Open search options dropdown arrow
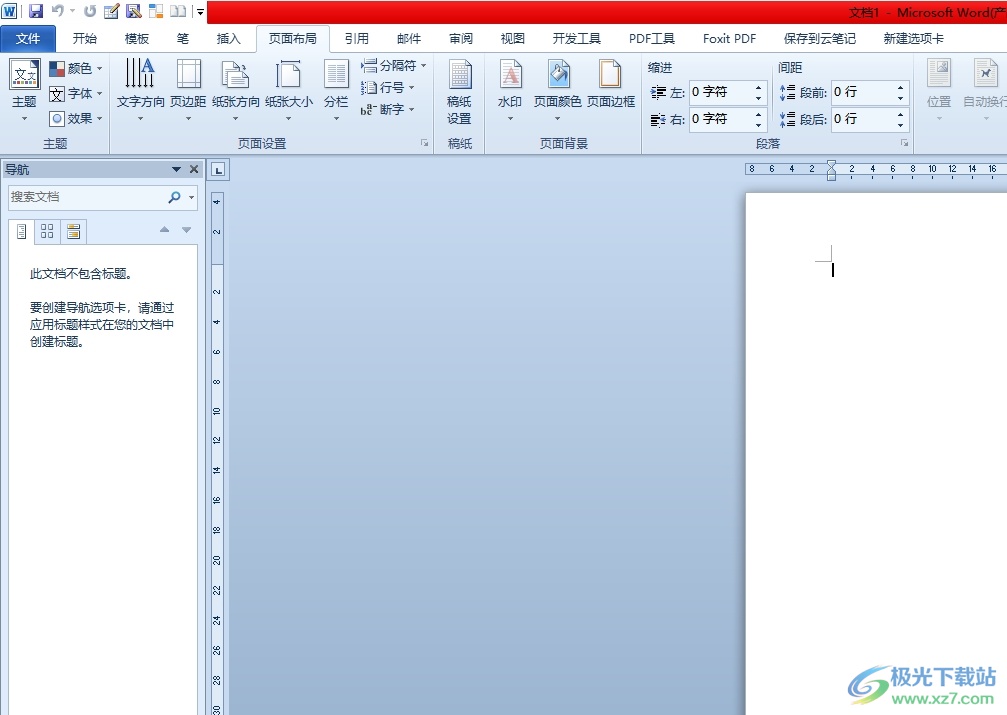 pos(191,197)
